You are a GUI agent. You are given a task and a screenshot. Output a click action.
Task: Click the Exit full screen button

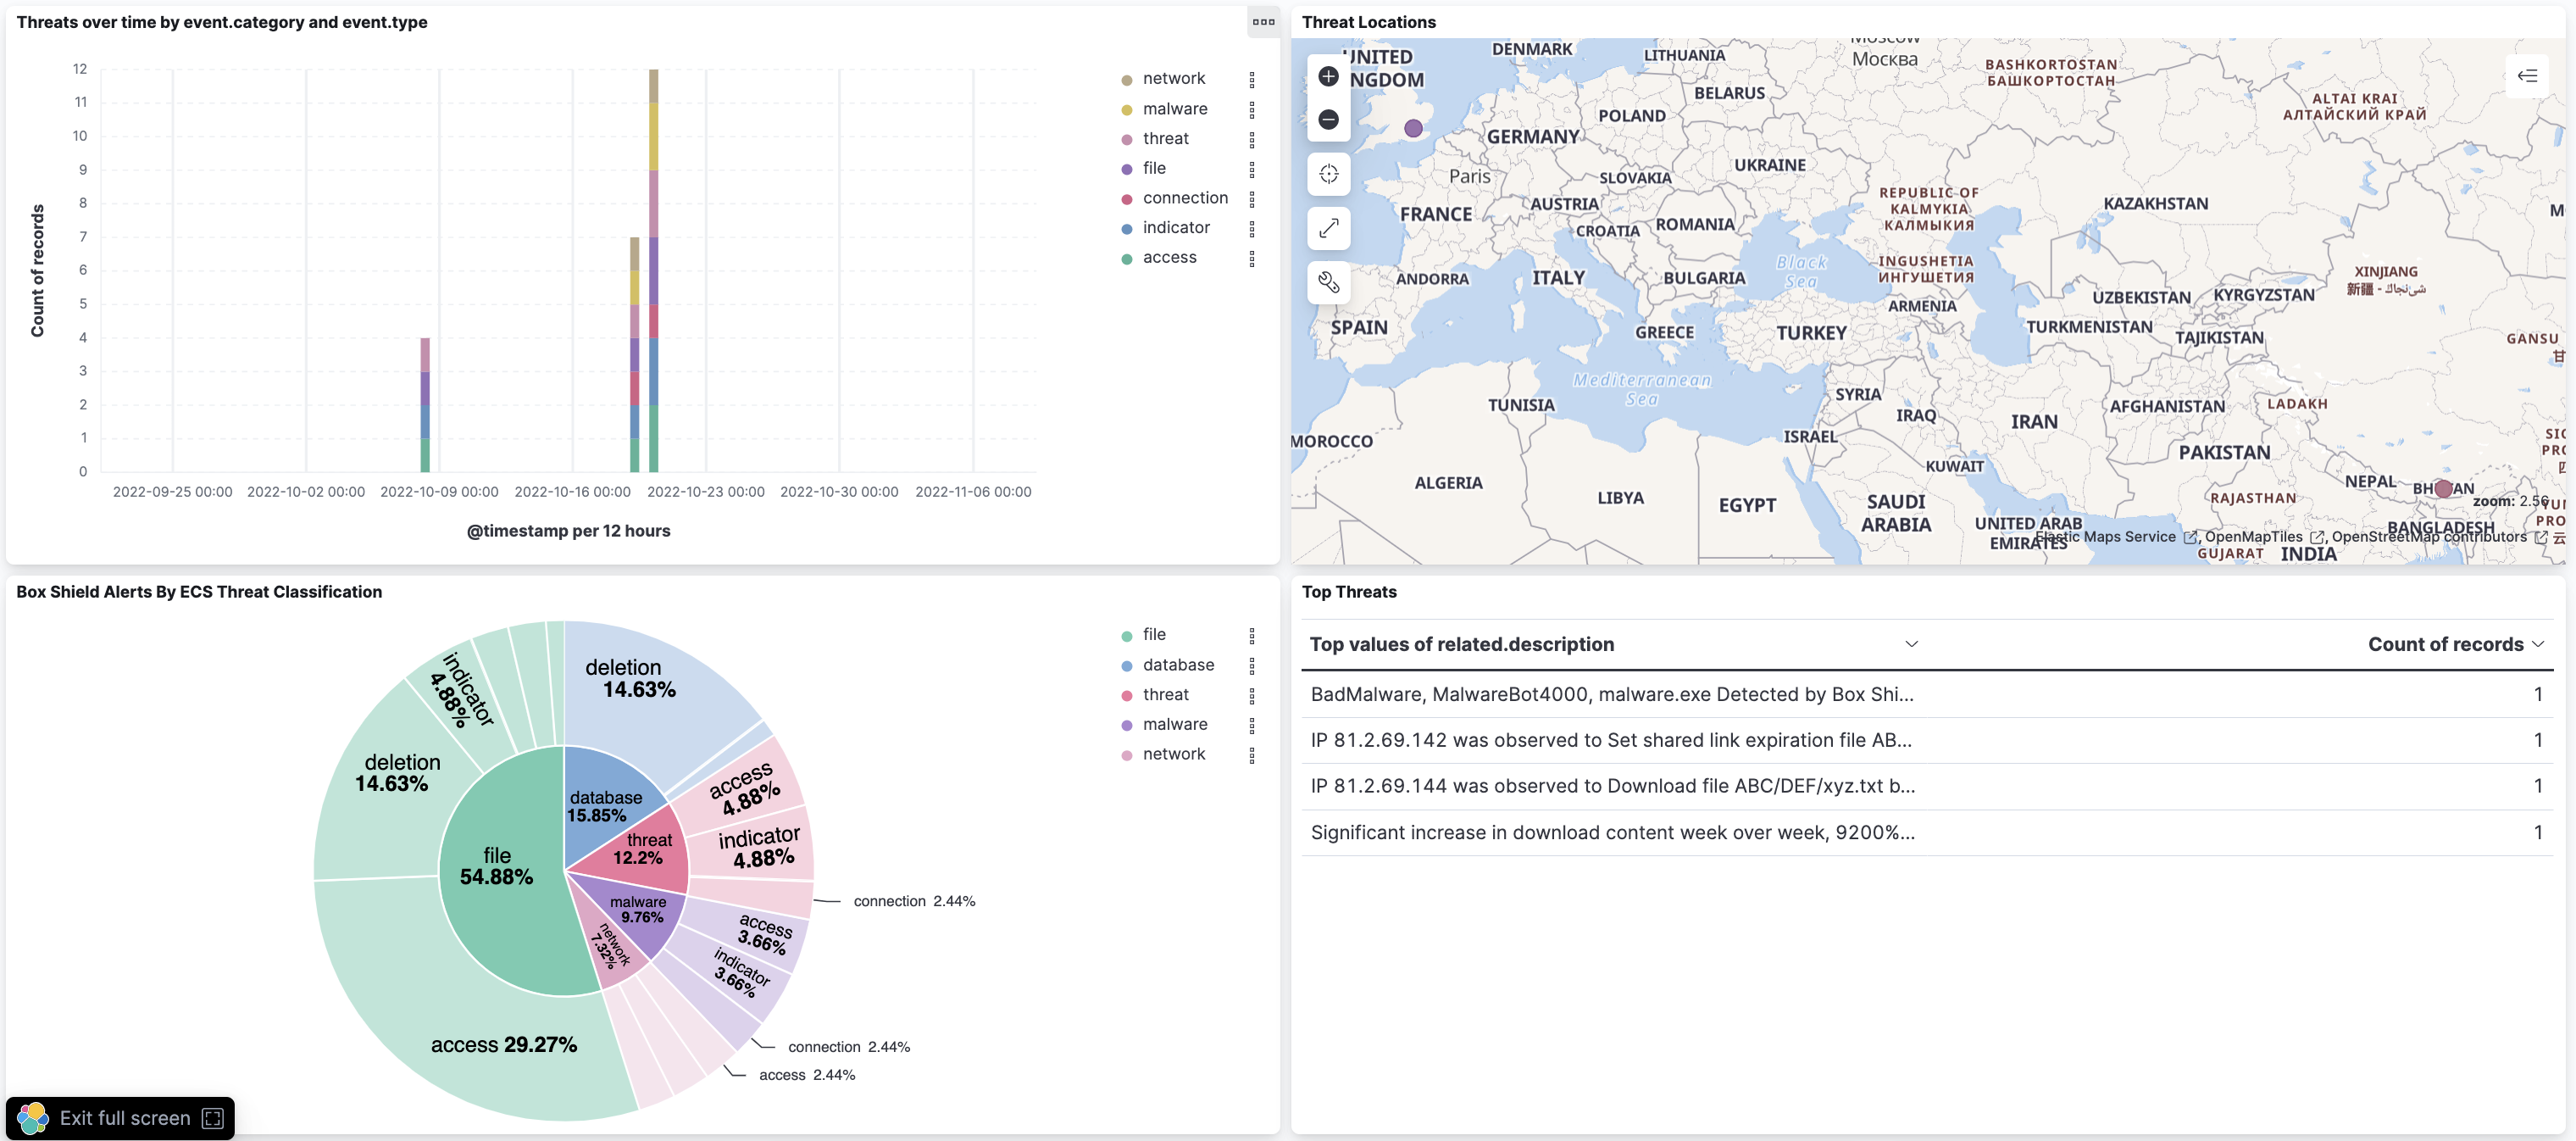(123, 1118)
